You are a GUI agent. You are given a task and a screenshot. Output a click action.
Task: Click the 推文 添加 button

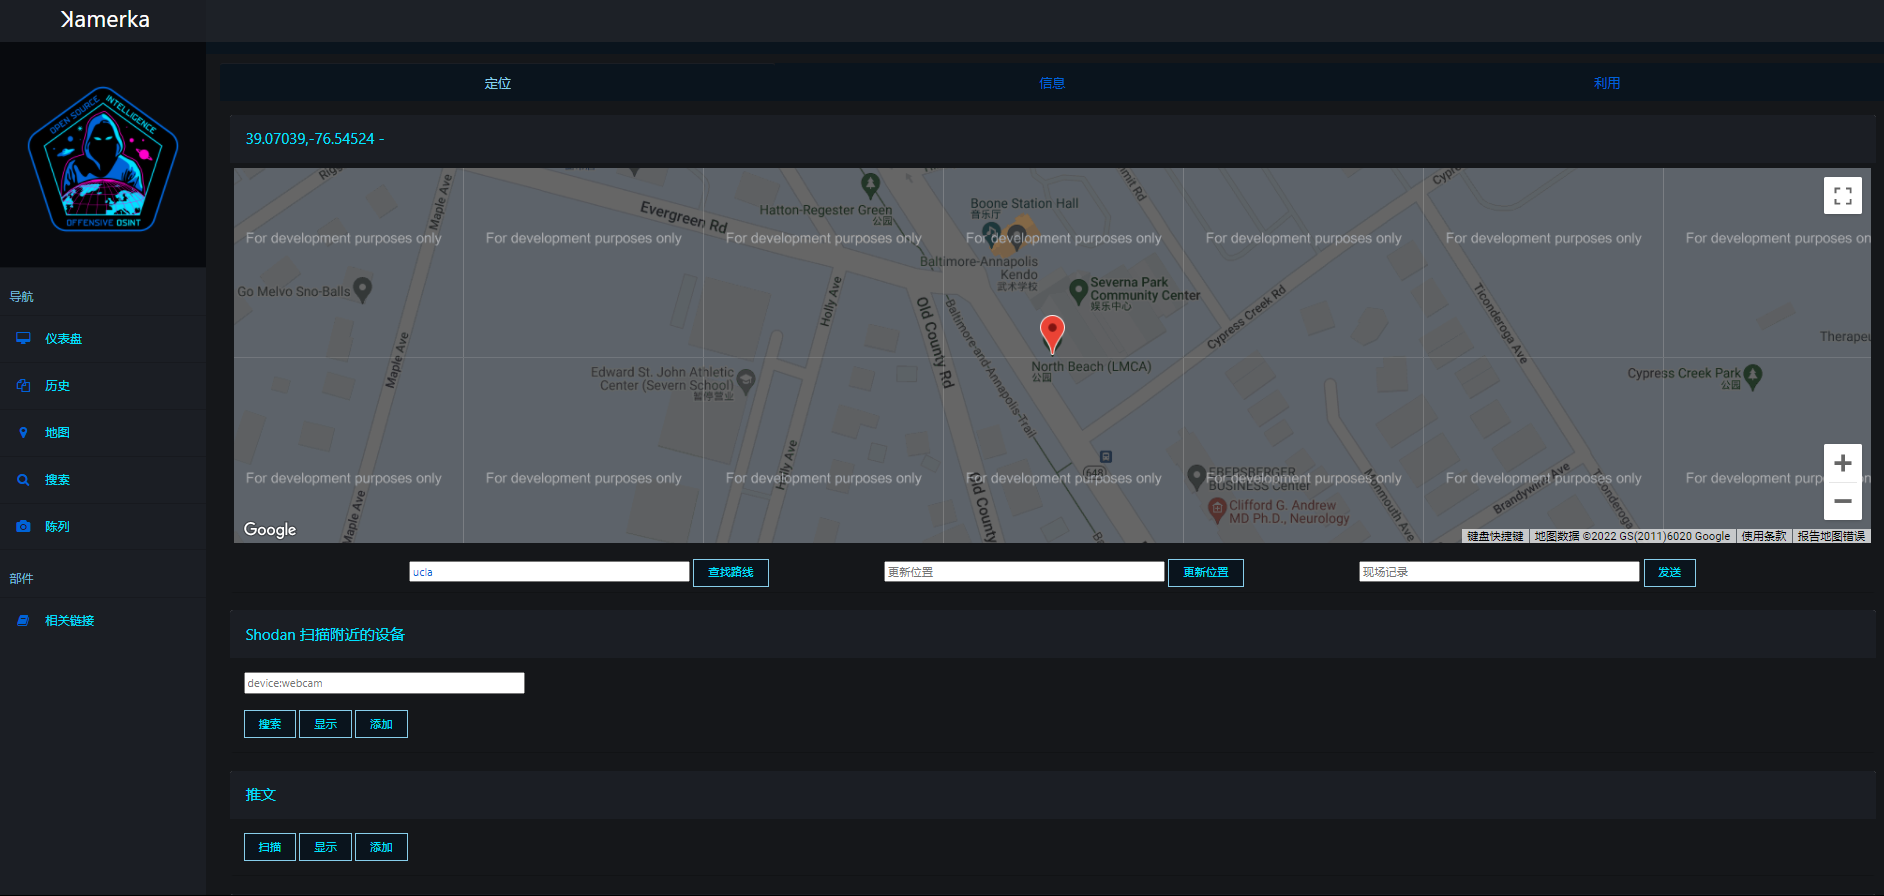(x=381, y=847)
